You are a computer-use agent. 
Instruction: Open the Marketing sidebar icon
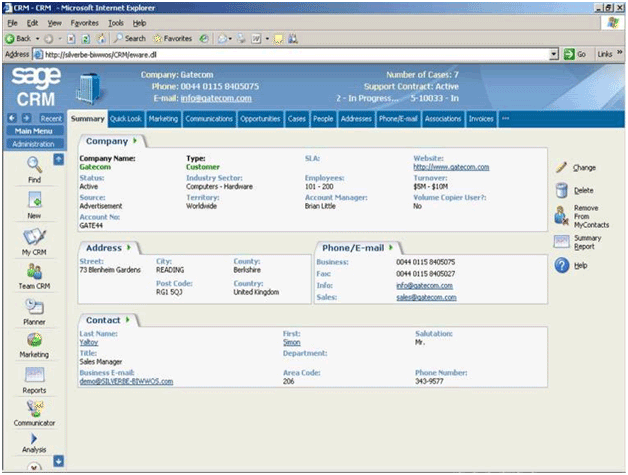tap(34, 340)
